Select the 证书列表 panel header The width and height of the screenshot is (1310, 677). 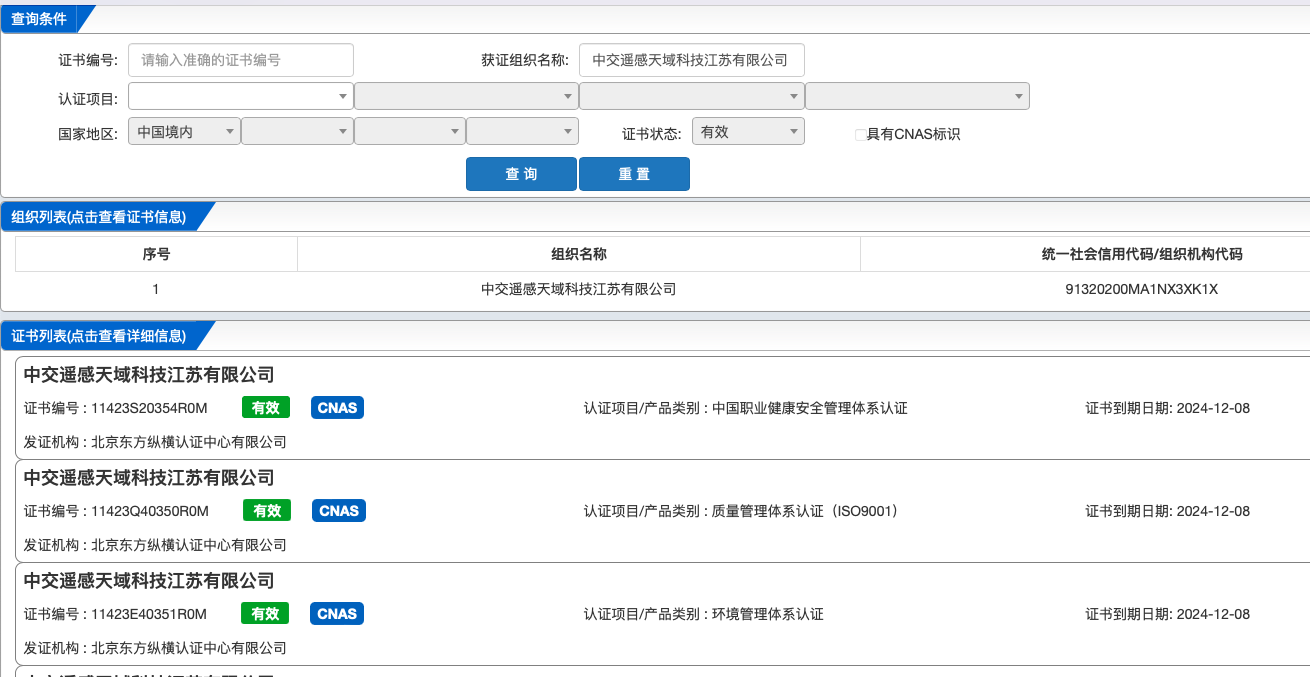click(x=98, y=336)
